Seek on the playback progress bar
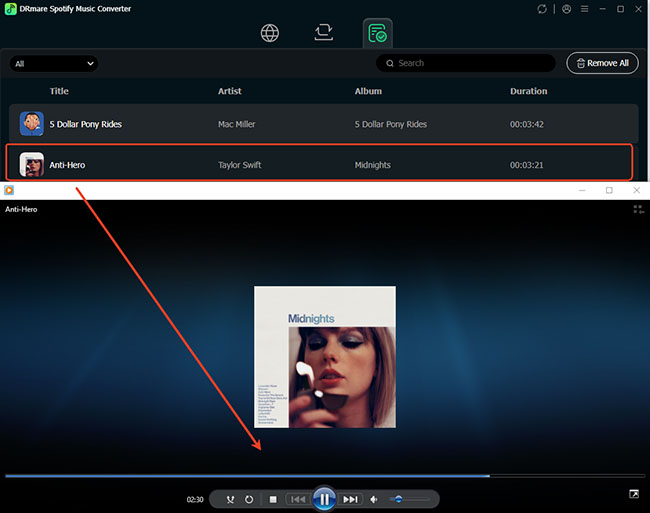650x513 pixels. (x=325, y=476)
